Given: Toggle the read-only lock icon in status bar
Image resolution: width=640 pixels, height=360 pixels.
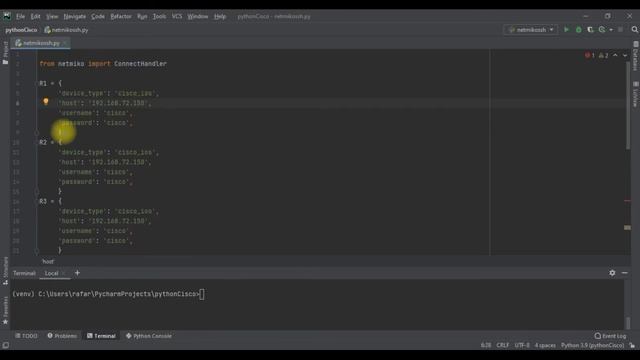Looking at the screenshot, I should point(632,345).
